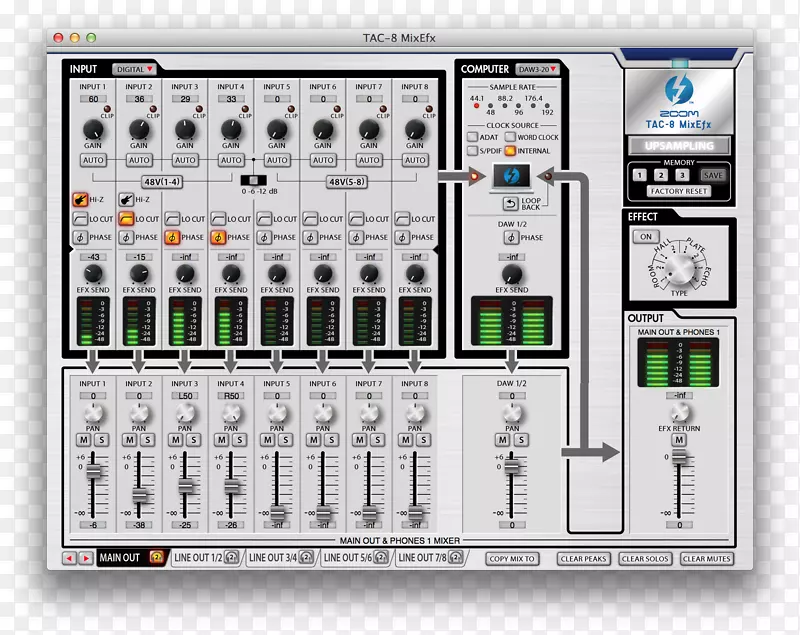Click headphone icon on Line Out 1/2 tab
This screenshot has height=635, width=800.
pyautogui.click(x=231, y=557)
